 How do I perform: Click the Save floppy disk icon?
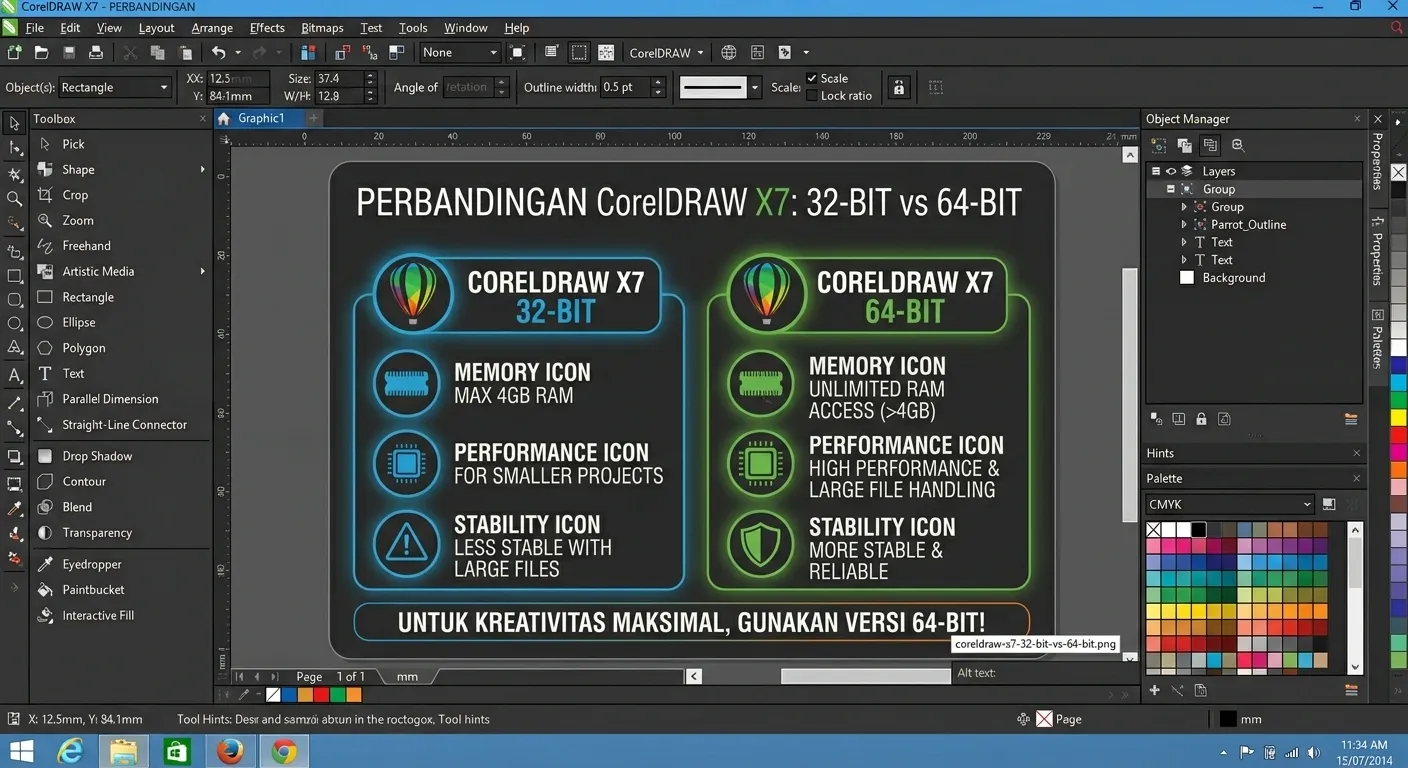click(69, 52)
